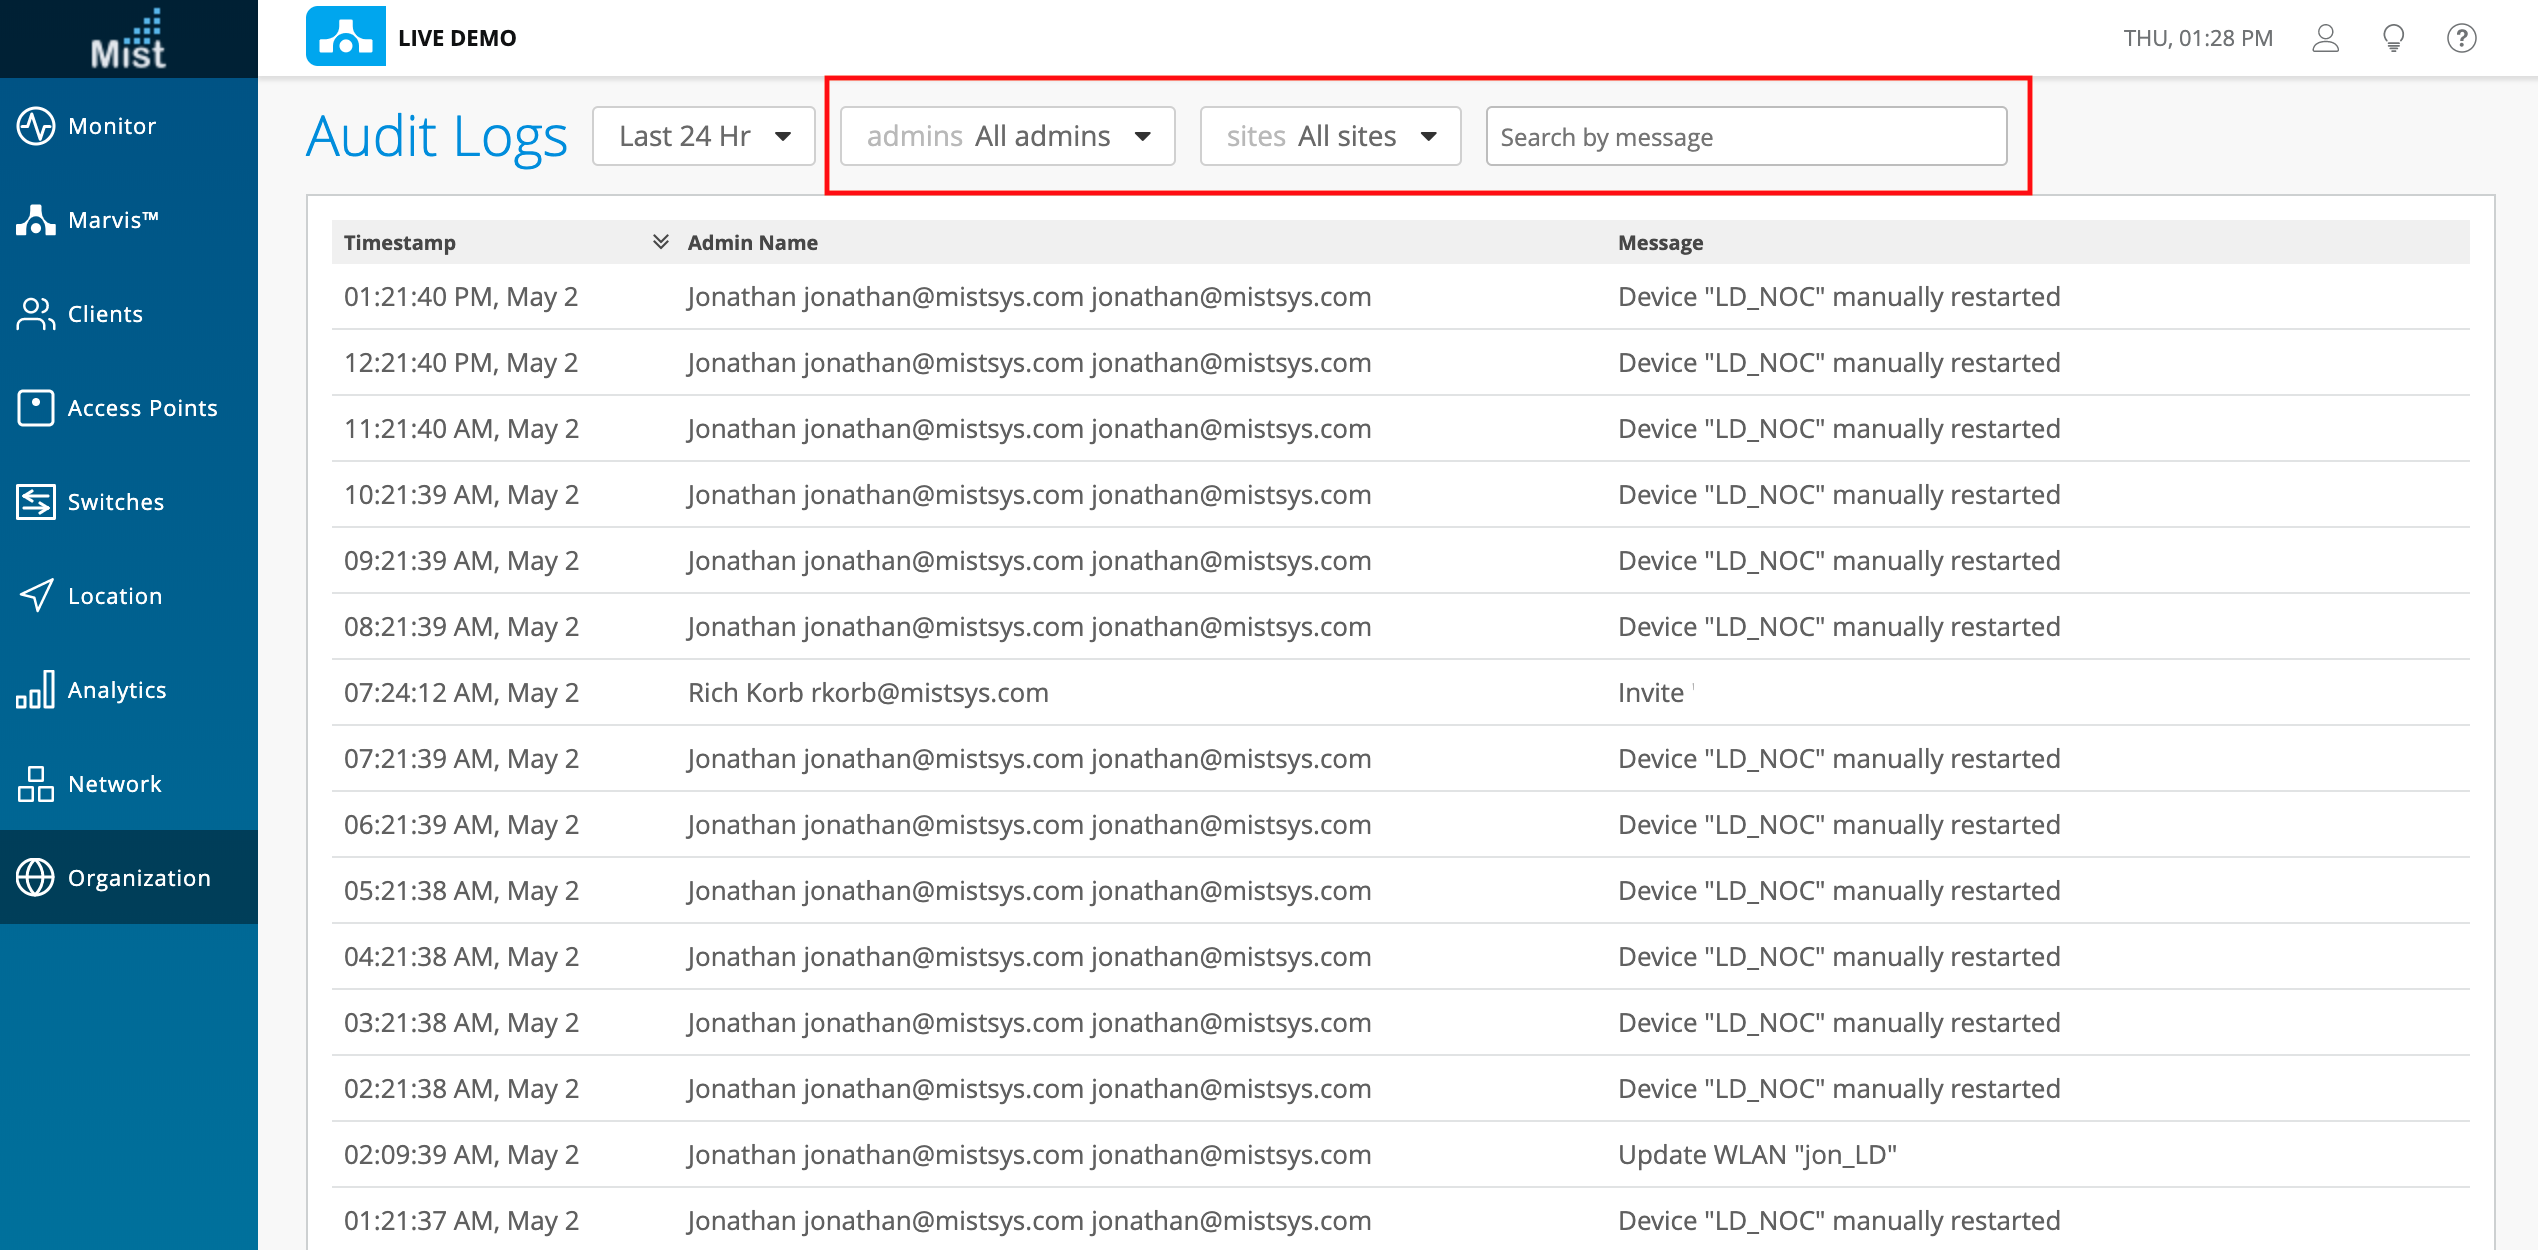Click the Switches arrows icon
The width and height of the screenshot is (2538, 1250).
pos(36,502)
